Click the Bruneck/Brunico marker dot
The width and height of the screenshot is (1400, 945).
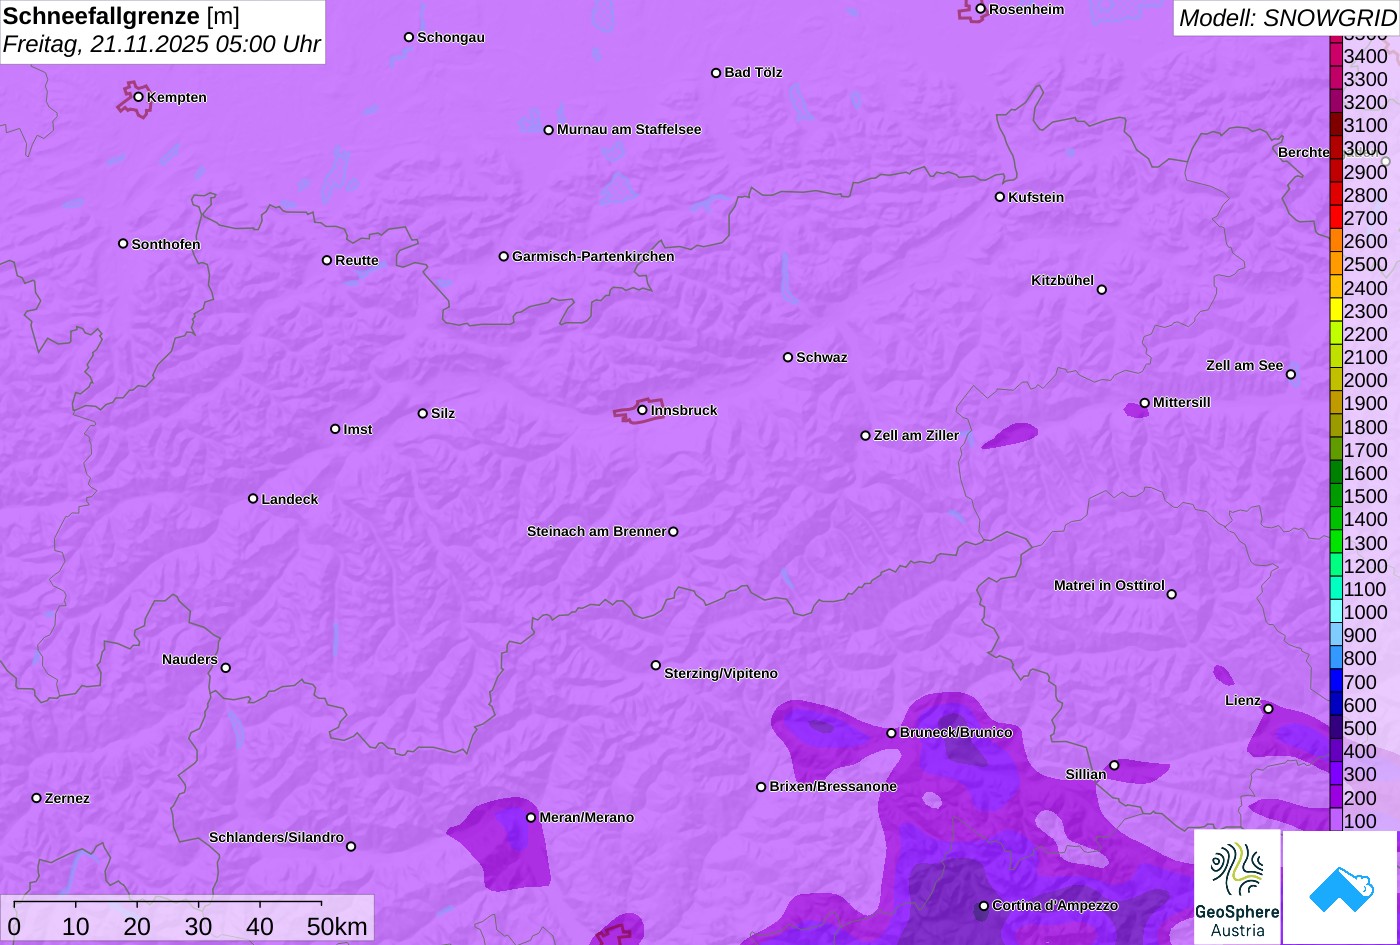pos(892,733)
